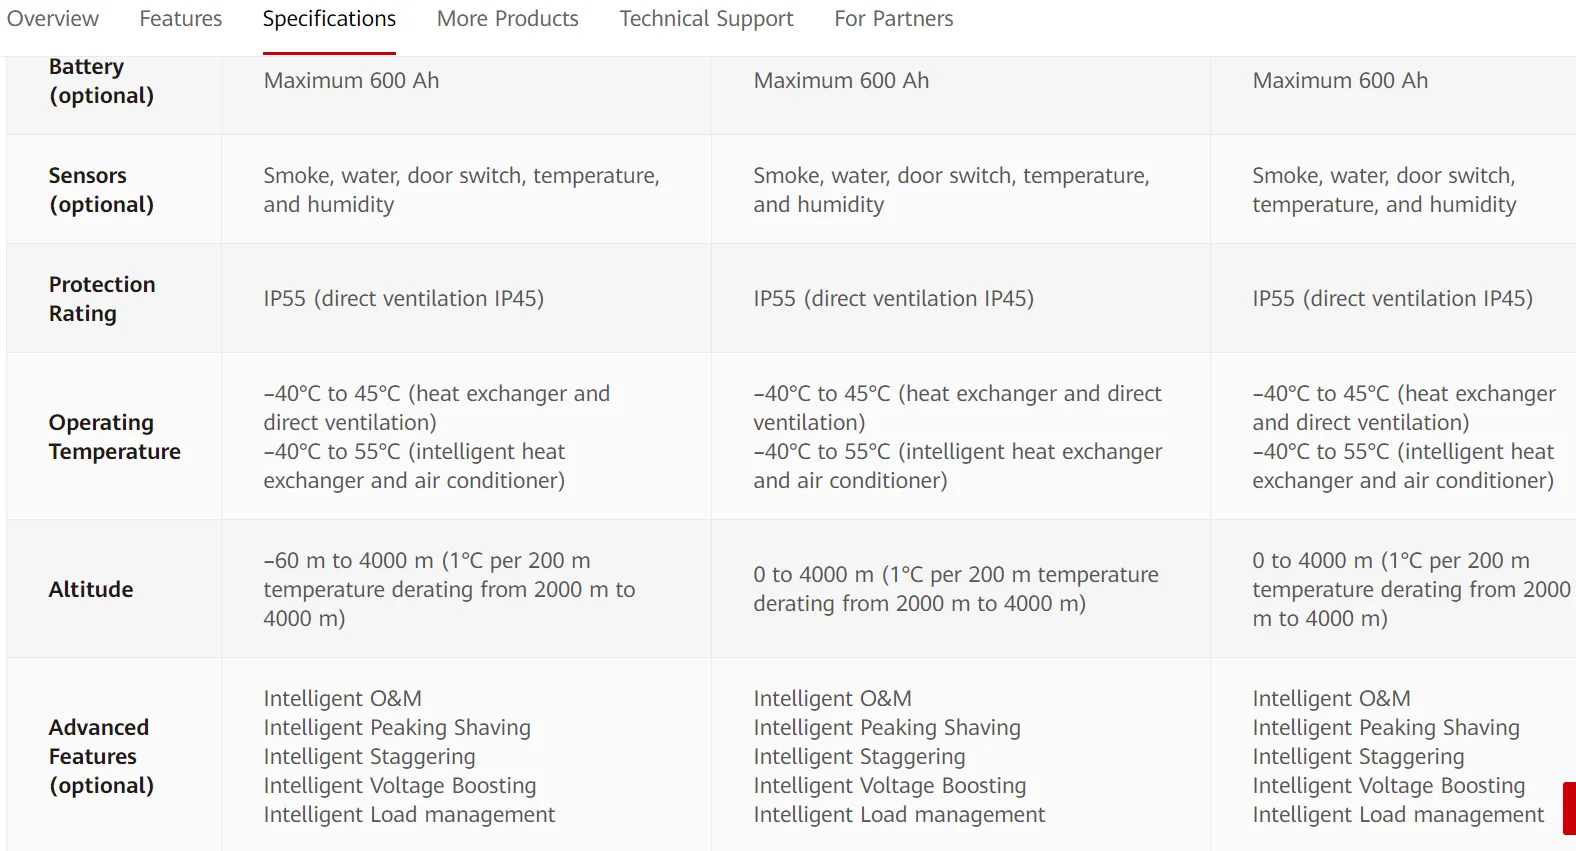Click the Operating Temperature row label

pyautogui.click(x=114, y=437)
